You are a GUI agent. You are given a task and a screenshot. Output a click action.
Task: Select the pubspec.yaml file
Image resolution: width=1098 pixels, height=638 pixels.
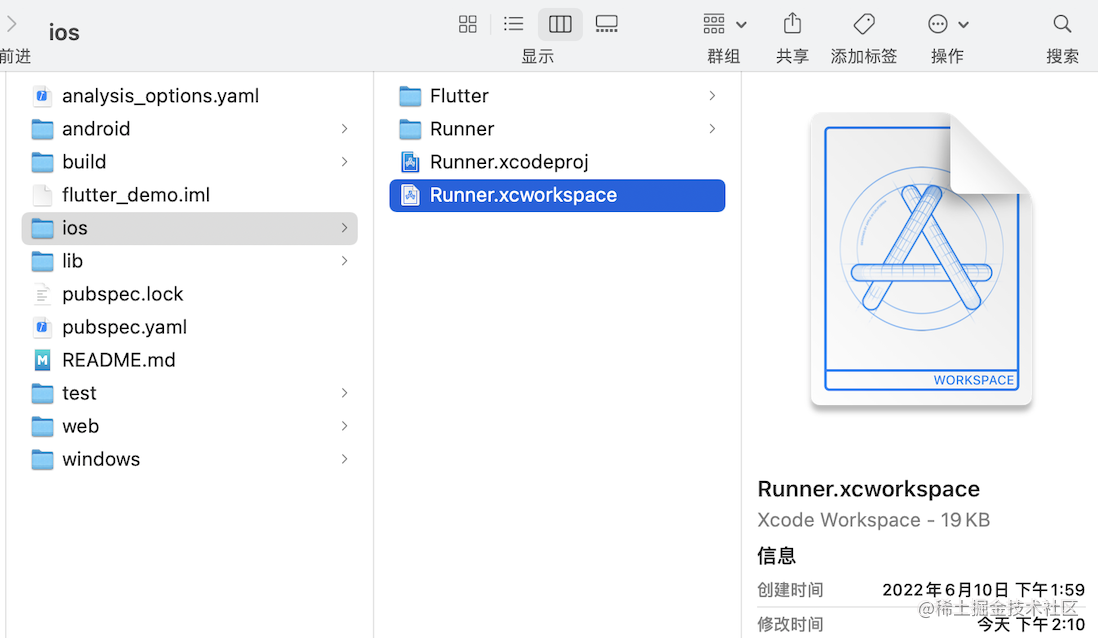pos(124,327)
